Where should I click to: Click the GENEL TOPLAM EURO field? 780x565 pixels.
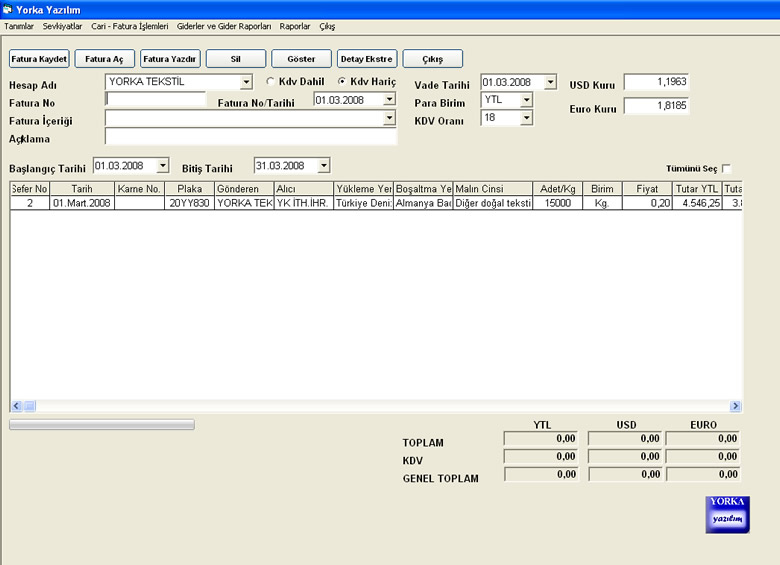pyautogui.click(x=703, y=474)
